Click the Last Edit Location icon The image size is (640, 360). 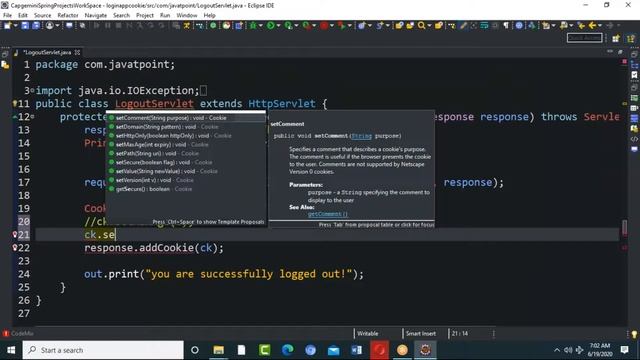coord(581,25)
